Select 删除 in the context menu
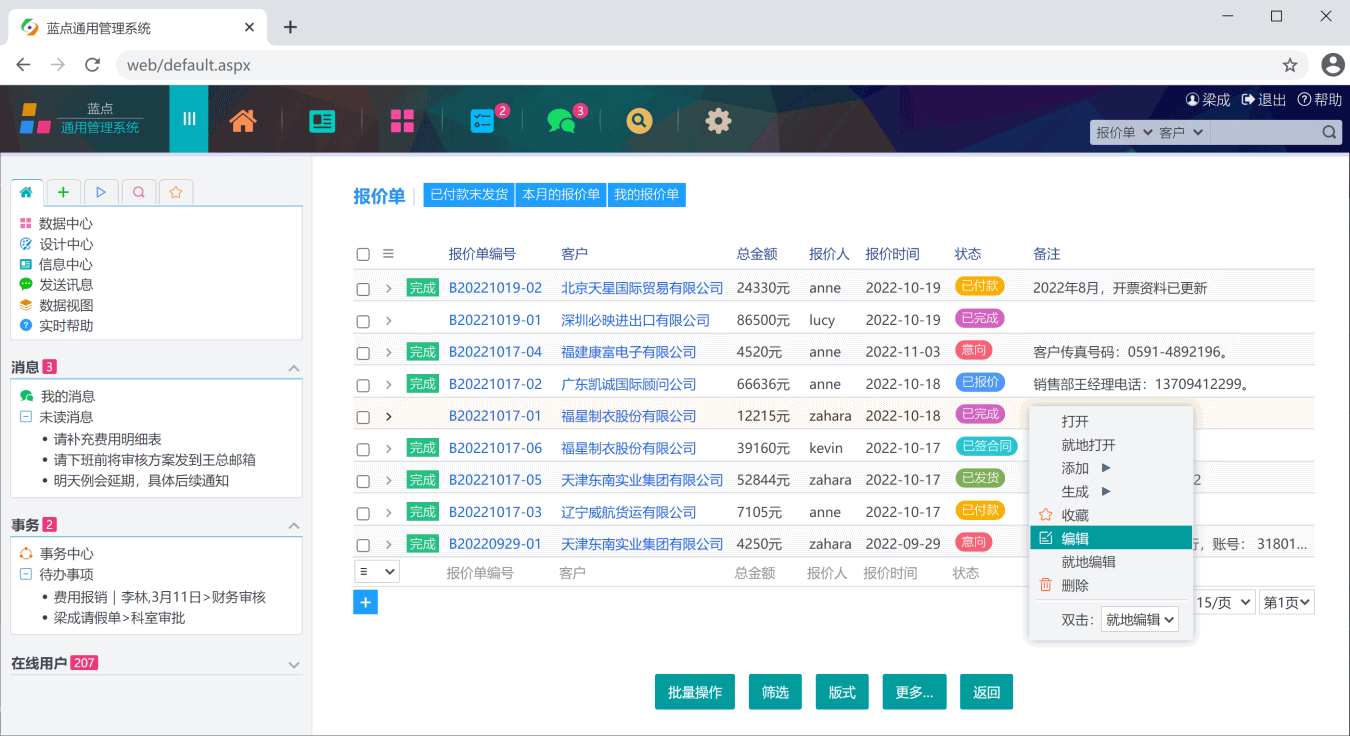 (x=1075, y=586)
